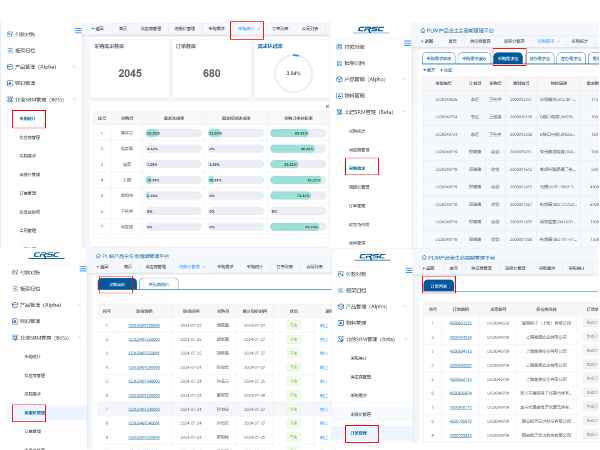Image resolution: width=600 pixels, height=450 pixels.
Task: Select the dark blue pill tab in inquiry list panel
Action: [x=117, y=284]
